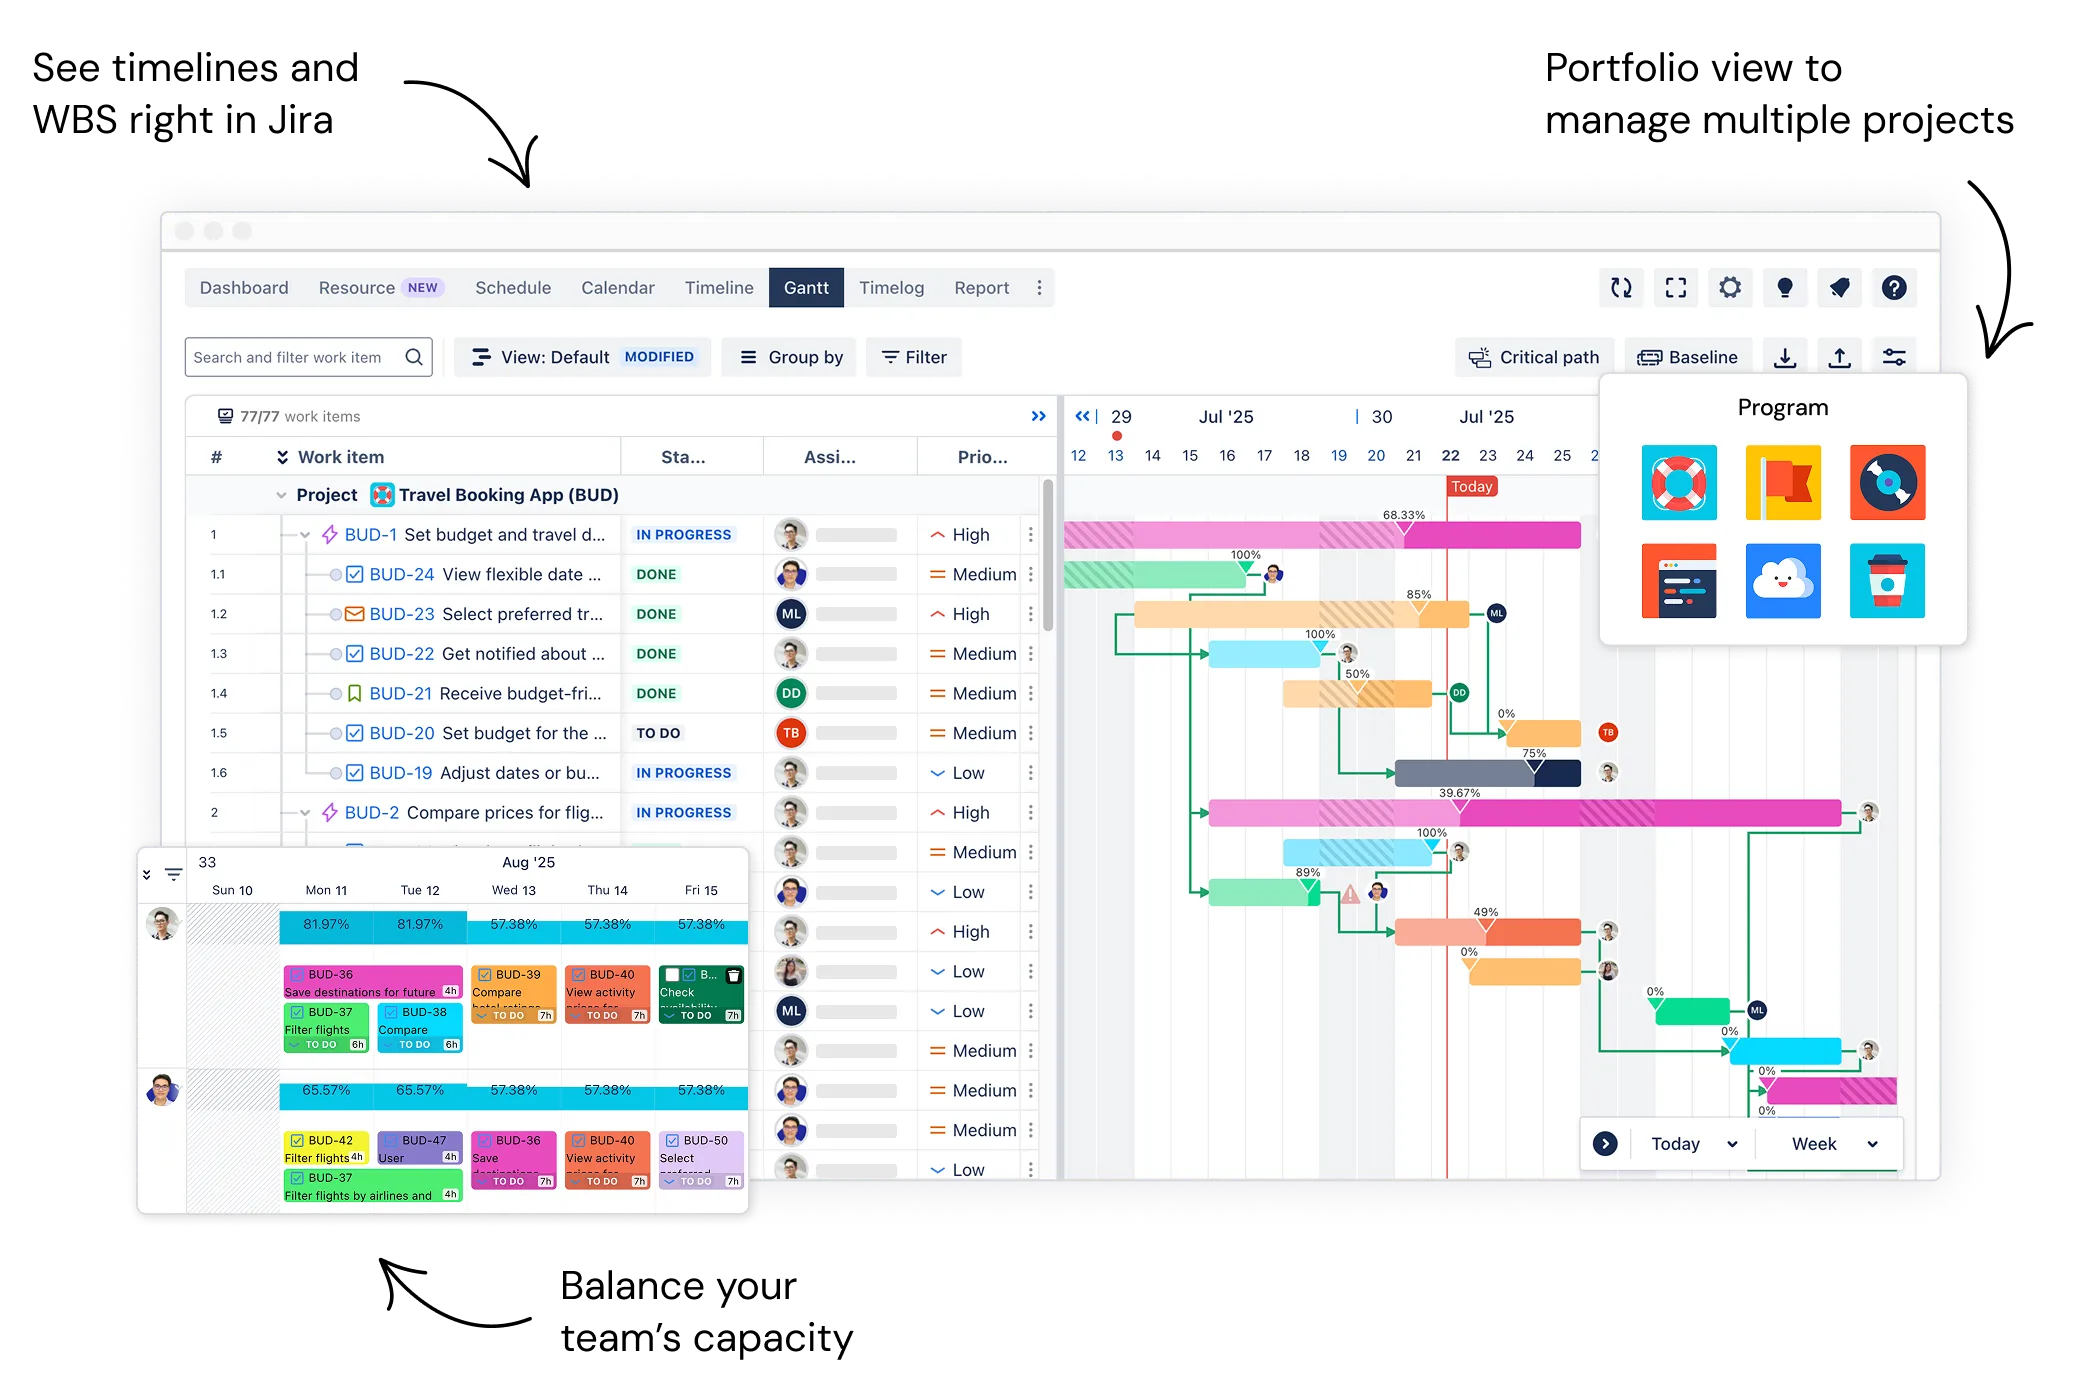Viewport: 2100px width, 1400px height.
Task: Open the View: Default dropdown
Action: coord(583,357)
